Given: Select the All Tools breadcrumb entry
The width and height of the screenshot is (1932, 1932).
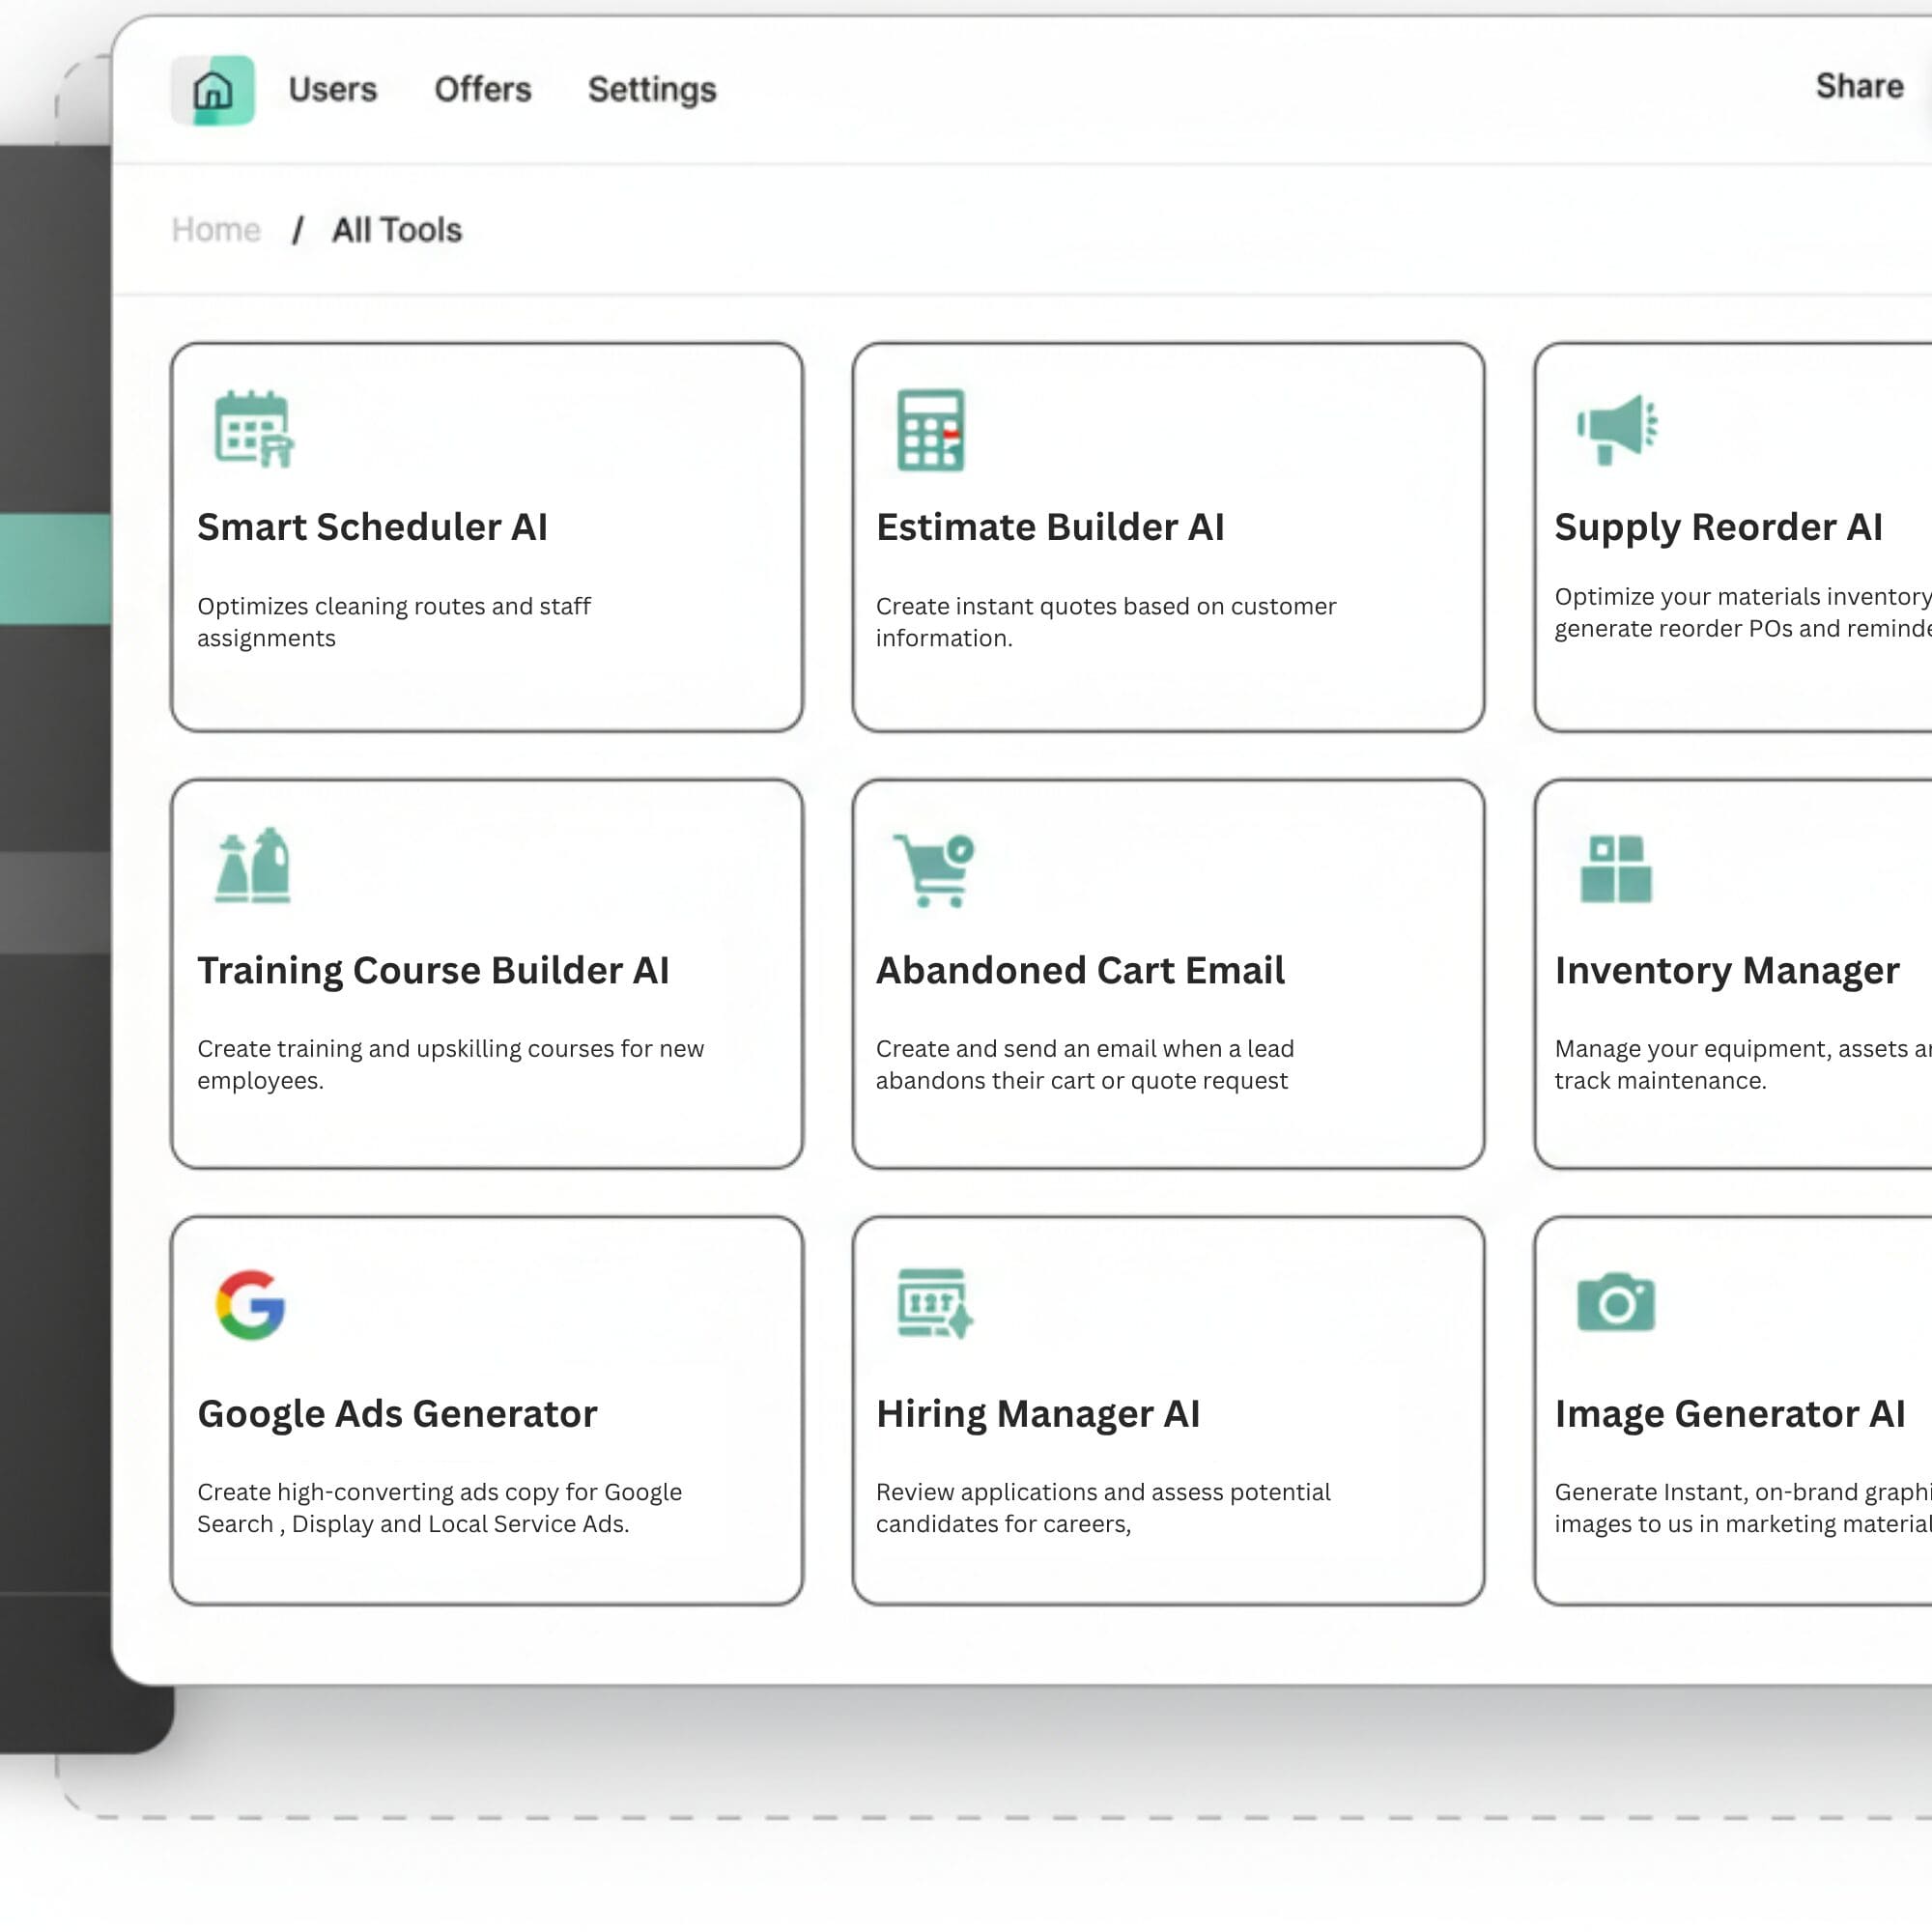Looking at the screenshot, I should tap(397, 229).
